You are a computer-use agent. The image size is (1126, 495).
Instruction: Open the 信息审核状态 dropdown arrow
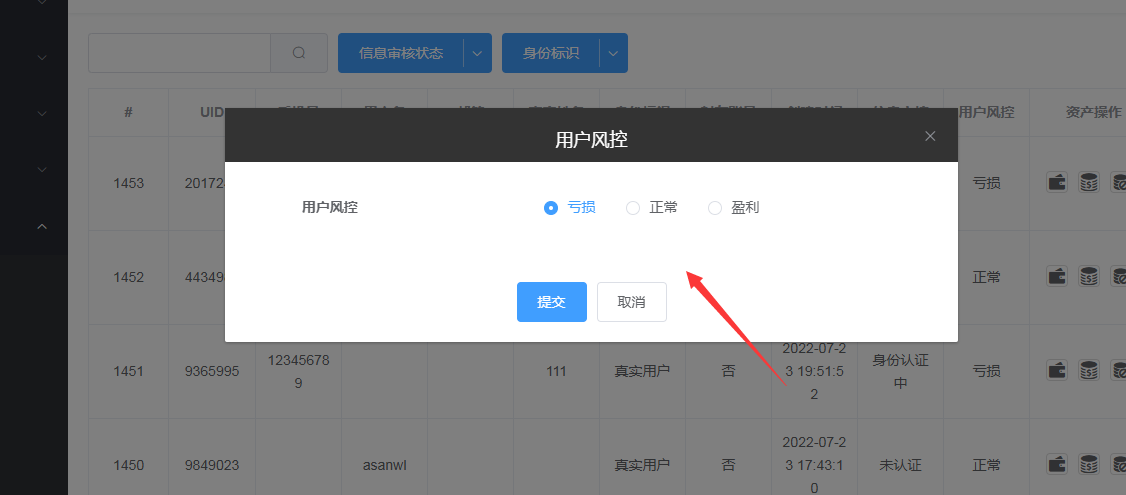(x=477, y=53)
